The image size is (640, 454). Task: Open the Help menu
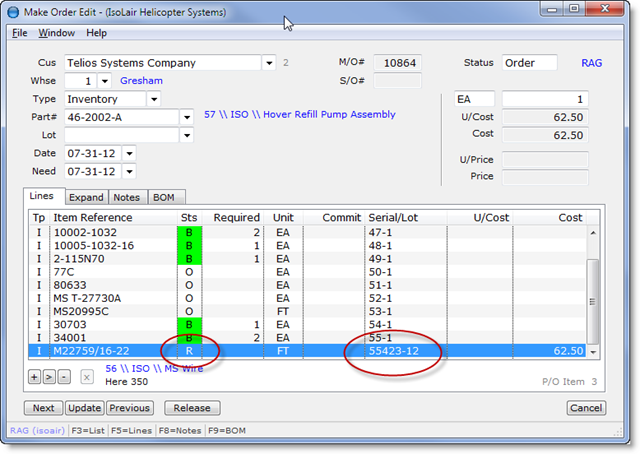[x=96, y=33]
